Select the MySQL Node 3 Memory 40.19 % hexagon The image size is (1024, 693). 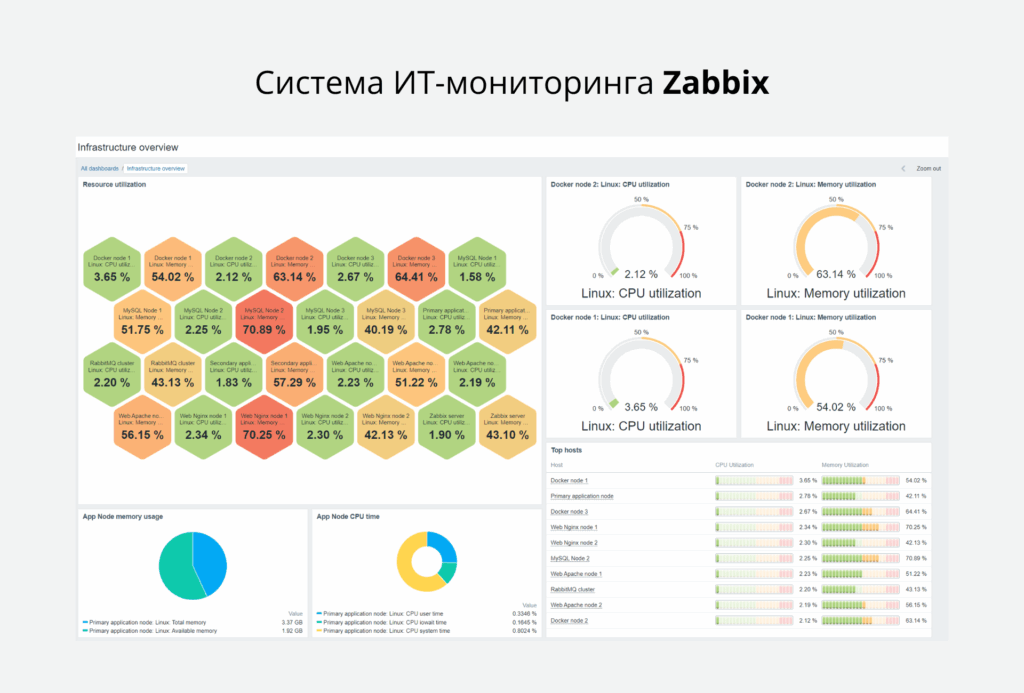point(385,323)
